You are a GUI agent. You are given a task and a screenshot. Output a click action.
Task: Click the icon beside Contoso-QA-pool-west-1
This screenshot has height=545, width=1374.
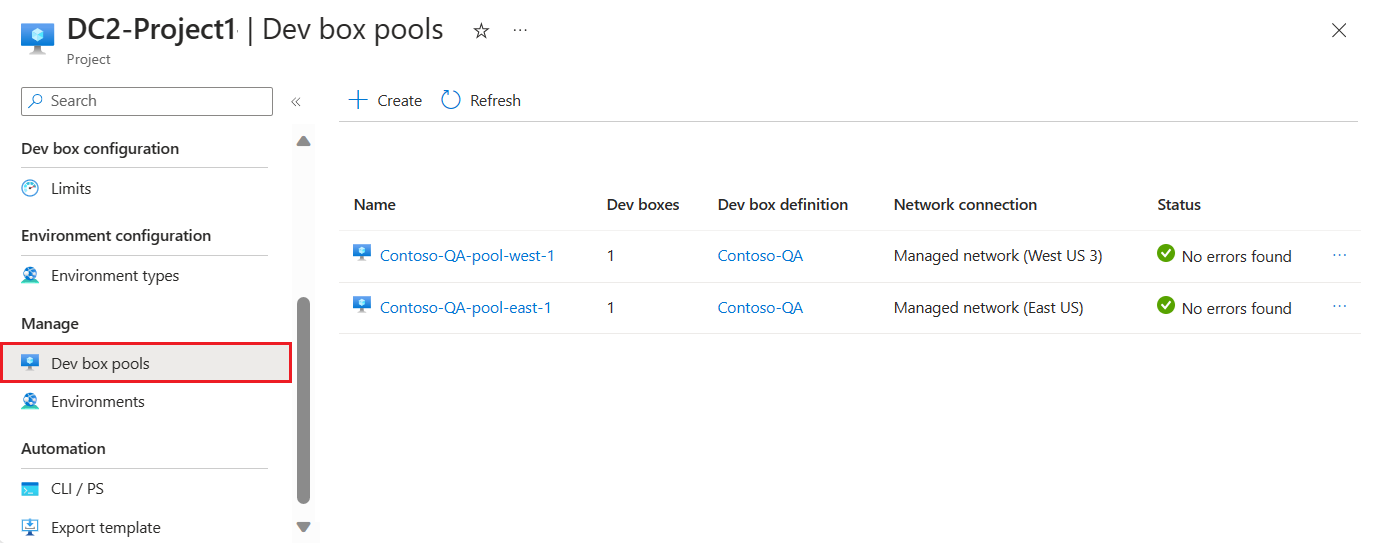click(362, 253)
